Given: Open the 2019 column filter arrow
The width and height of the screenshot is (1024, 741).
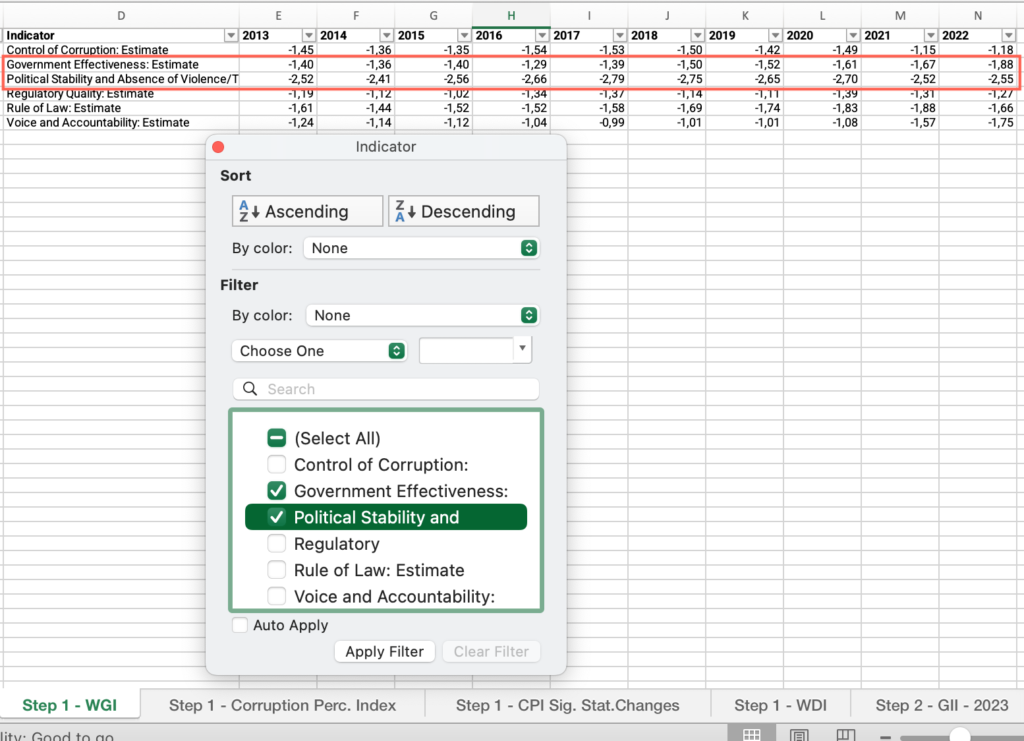Looking at the screenshot, I should (x=775, y=35).
